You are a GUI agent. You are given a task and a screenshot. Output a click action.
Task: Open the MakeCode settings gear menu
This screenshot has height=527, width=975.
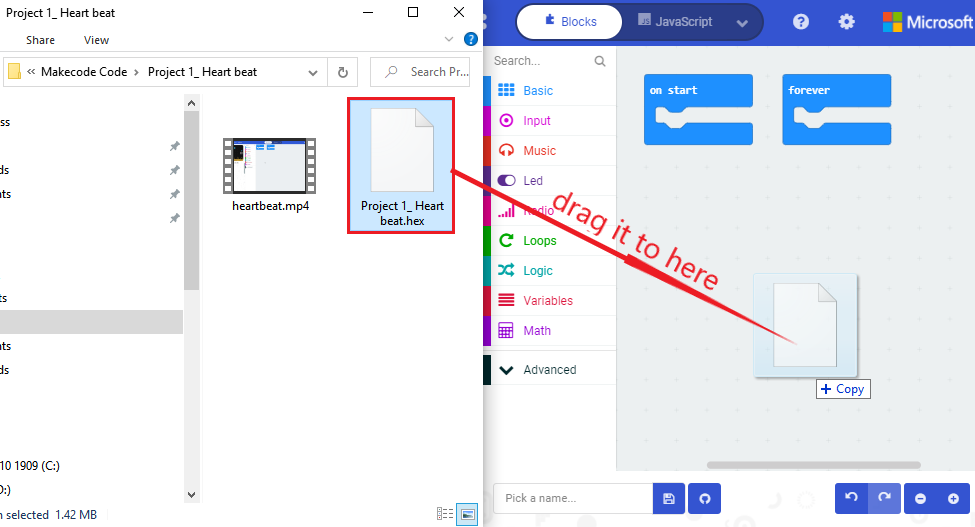(846, 22)
